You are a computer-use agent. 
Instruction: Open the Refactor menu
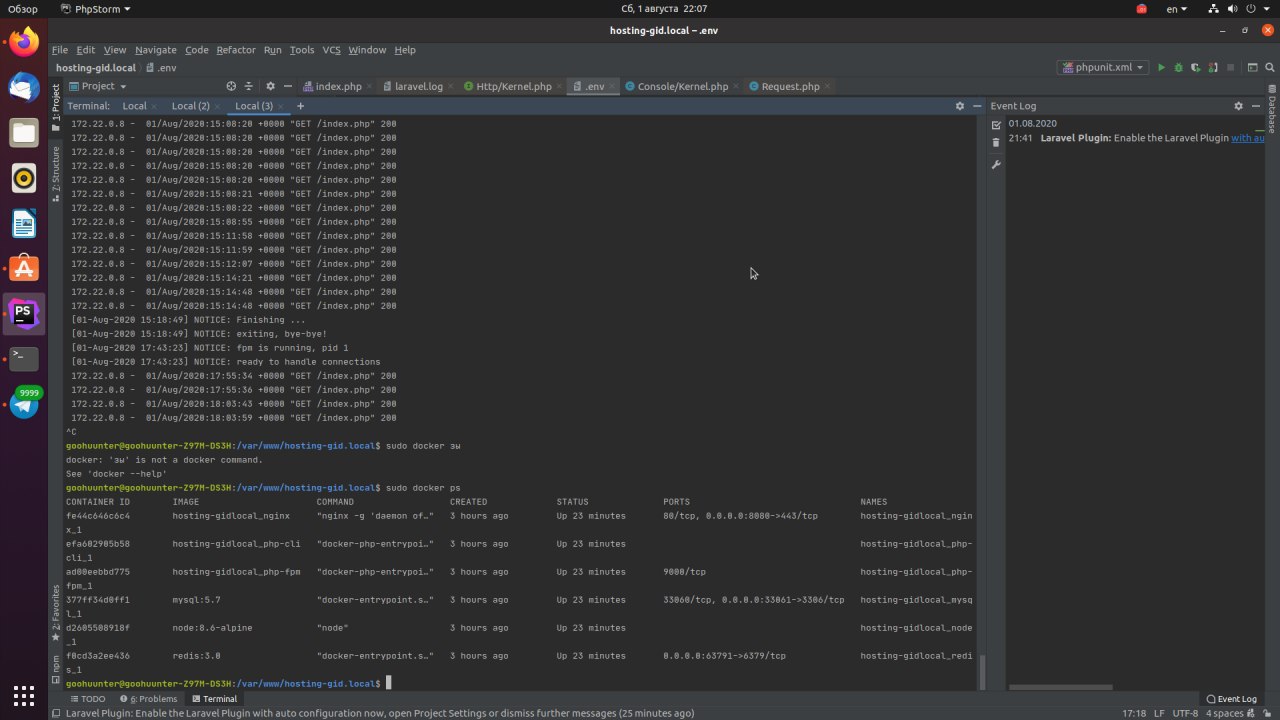(236, 50)
